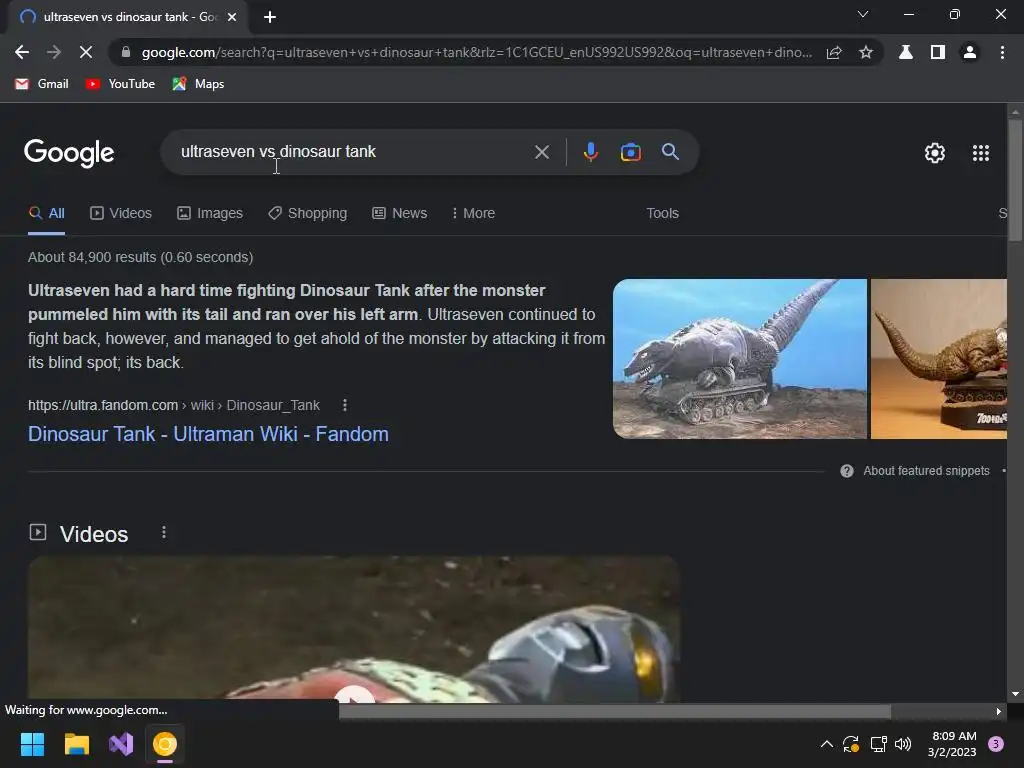Close the ultraseven vs dinosaur tank tab
Screen dimensions: 1024x768
[x=232, y=17]
